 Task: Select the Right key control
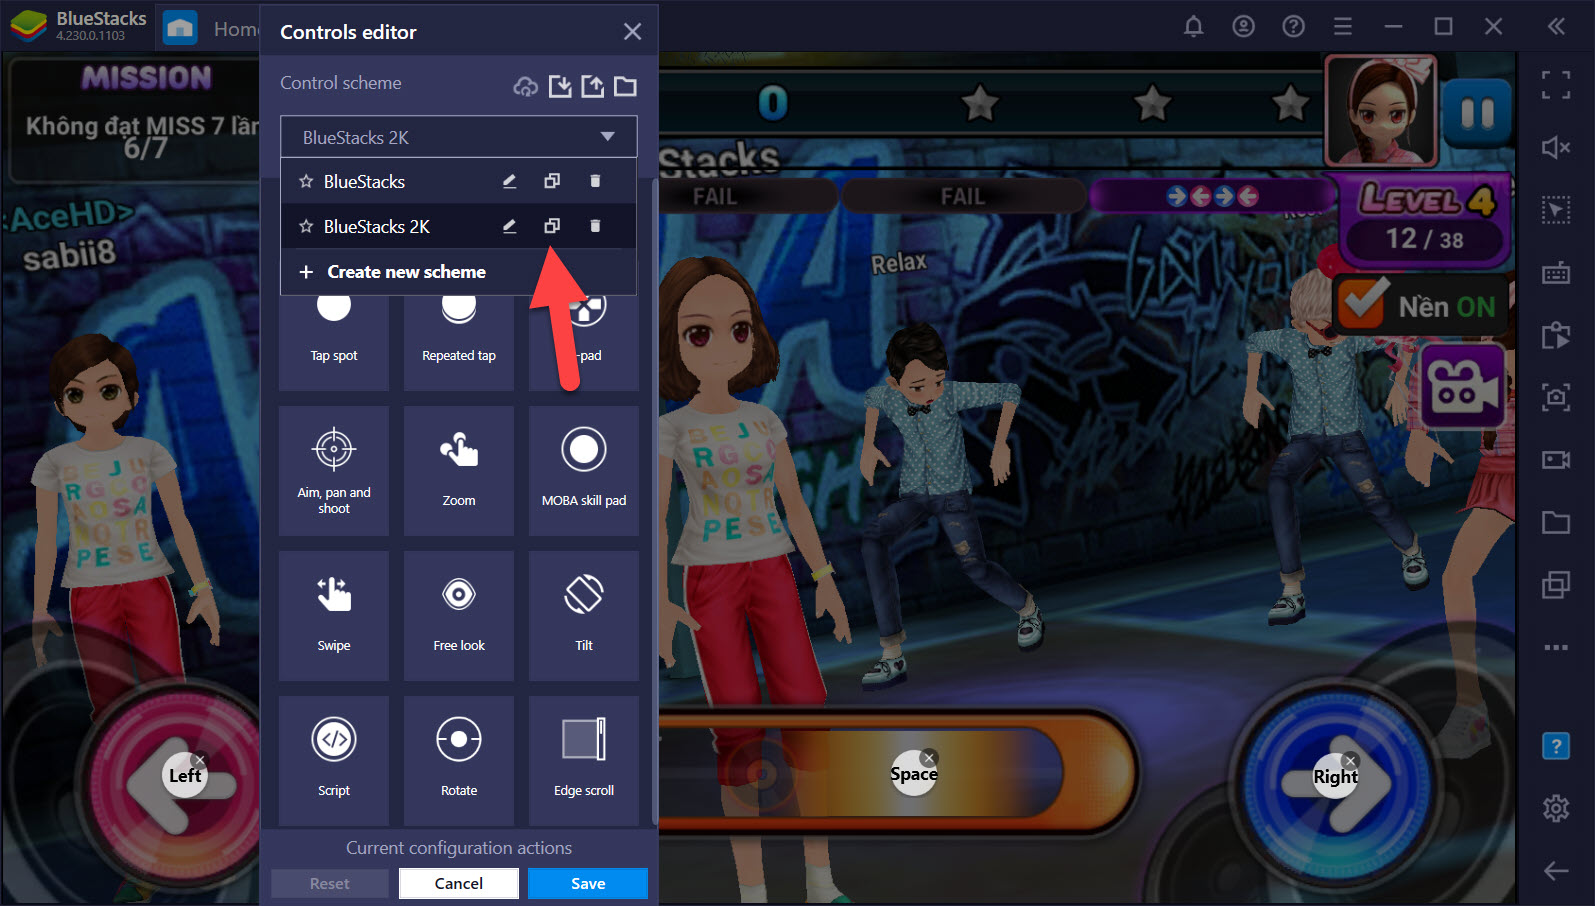pyautogui.click(x=1335, y=777)
